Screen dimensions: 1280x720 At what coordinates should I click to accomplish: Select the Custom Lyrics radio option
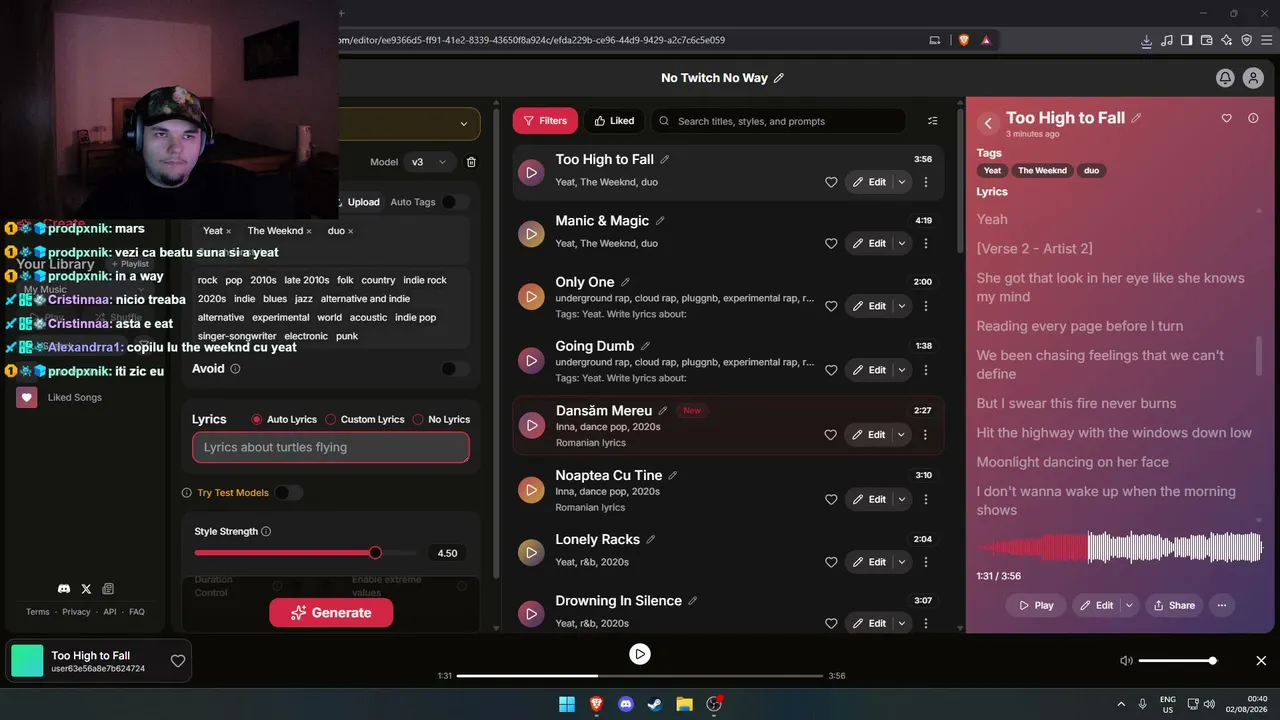(x=331, y=419)
